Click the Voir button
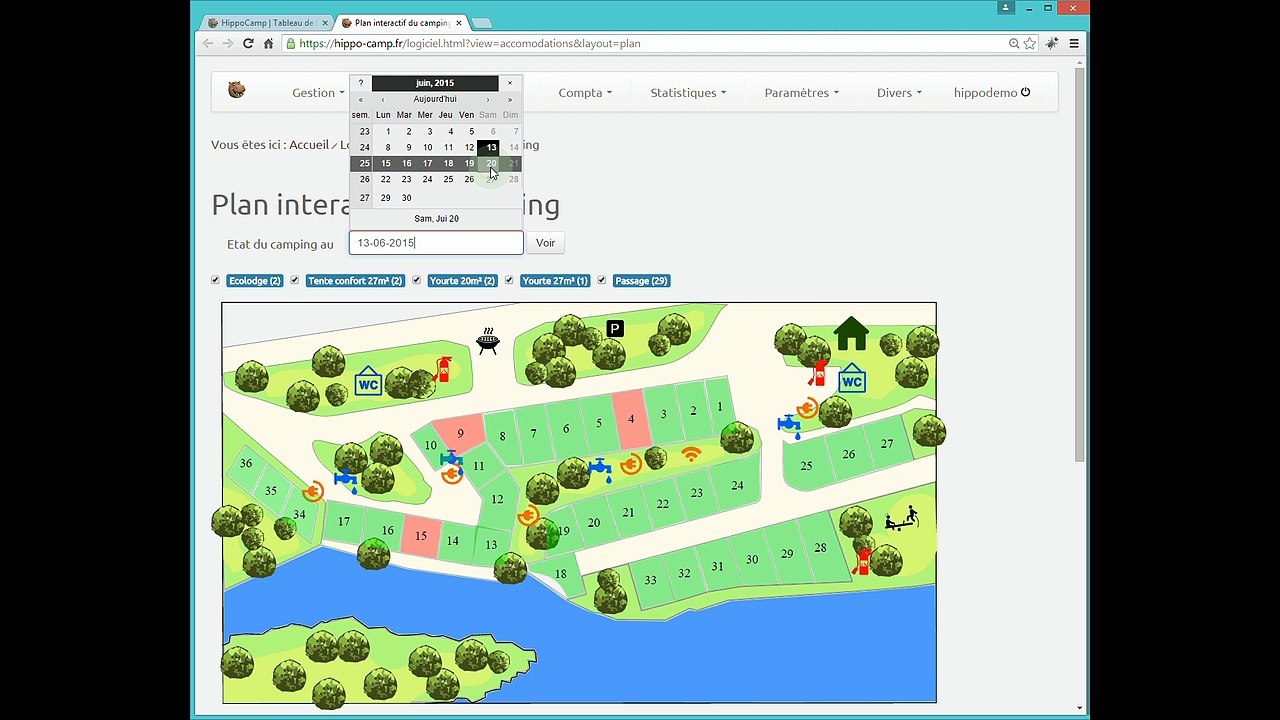Image resolution: width=1280 pixels, height=720 pixels. [545, 243]
